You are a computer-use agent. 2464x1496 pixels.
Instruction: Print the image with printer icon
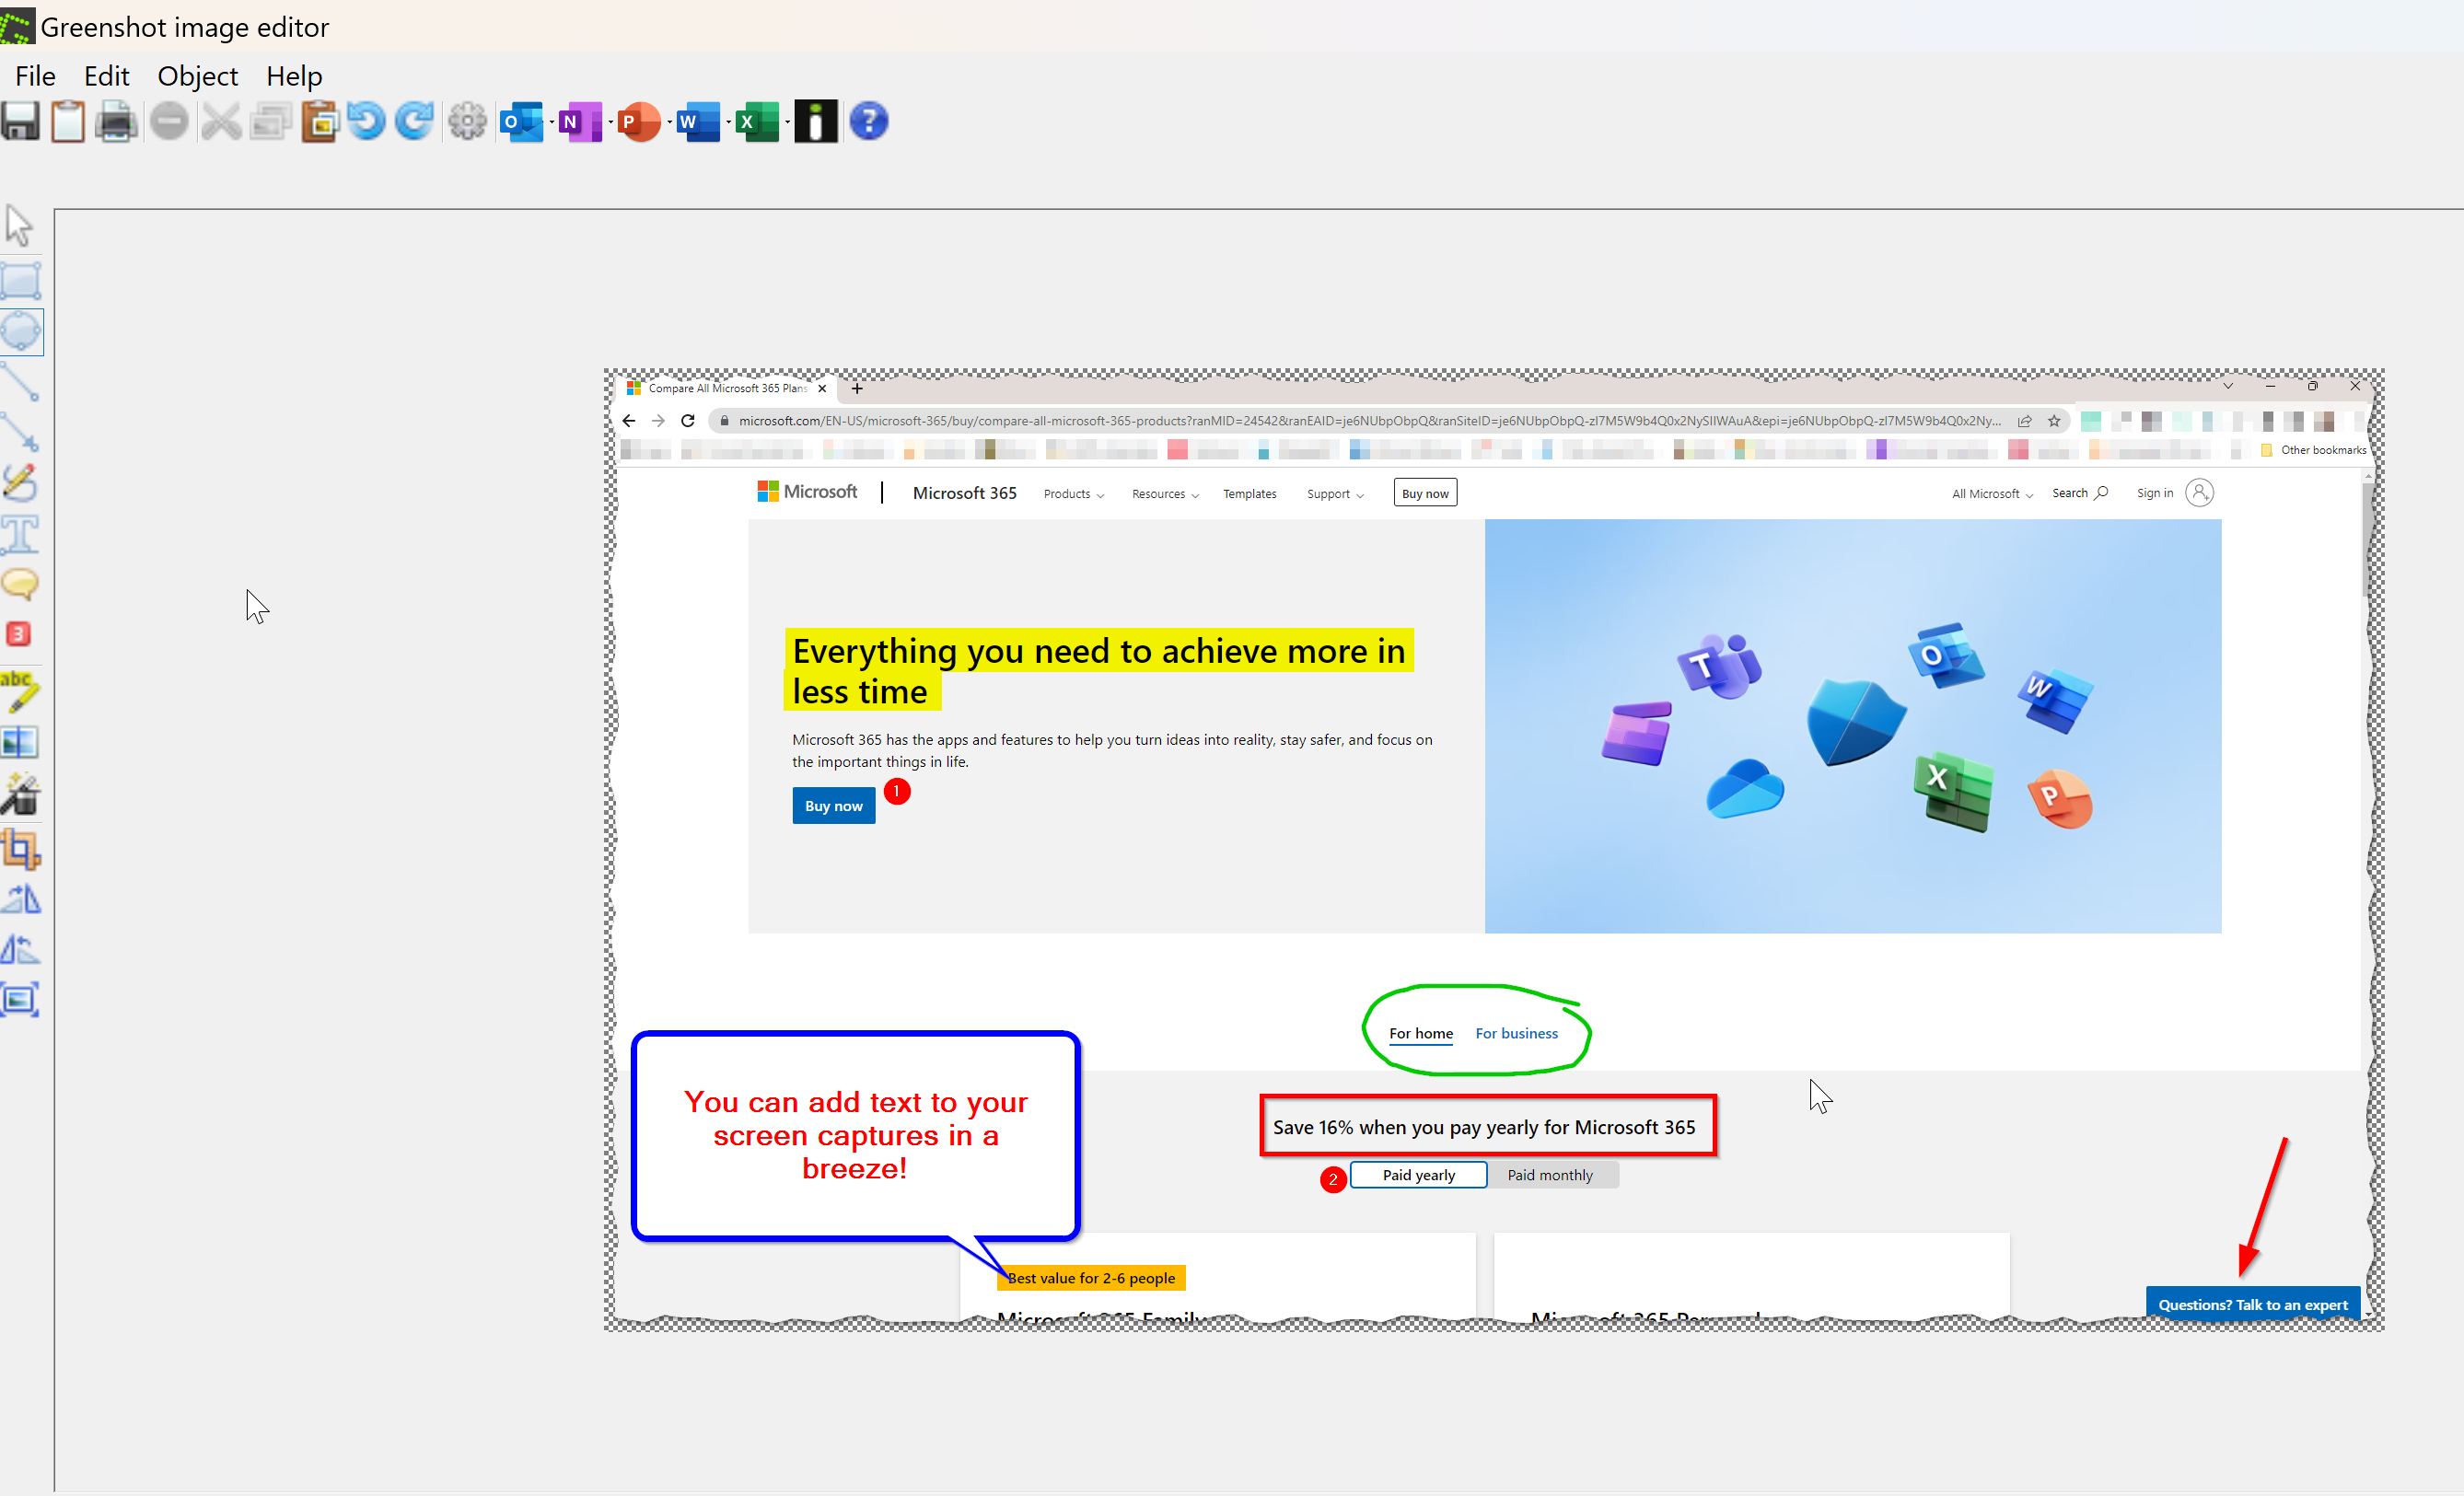pos(116,122)
